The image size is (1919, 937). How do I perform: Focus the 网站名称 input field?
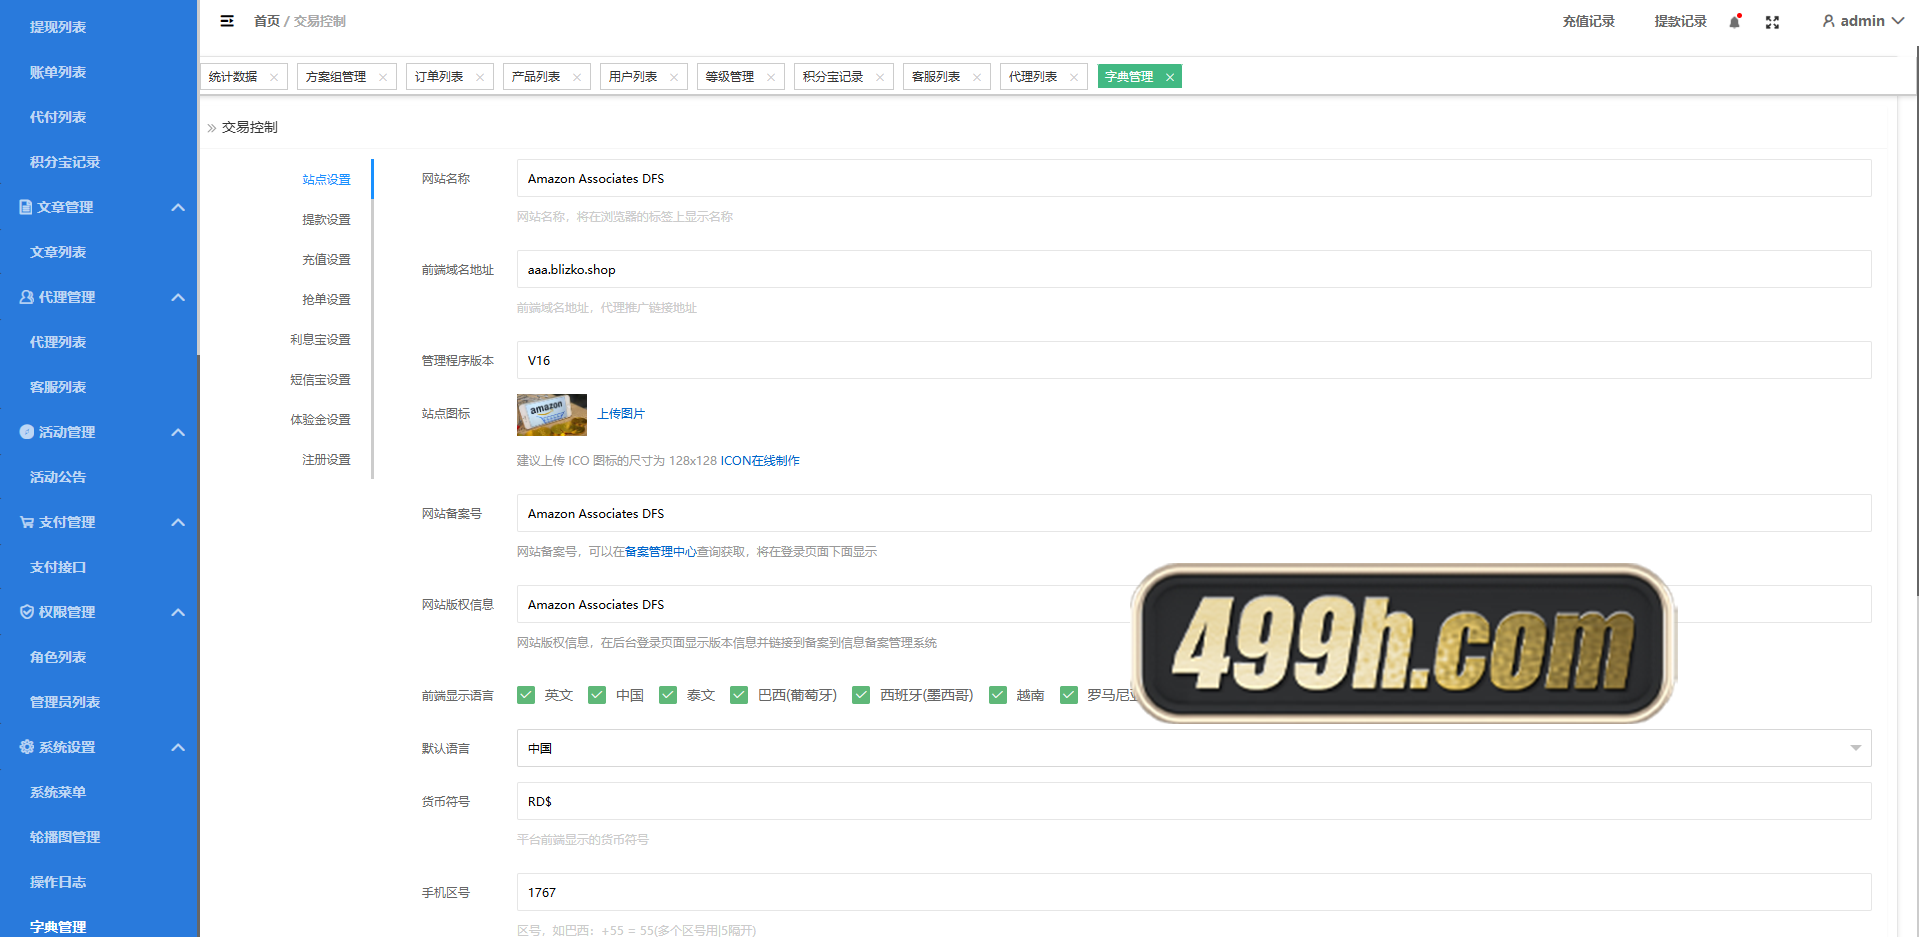click(1194, 178)
